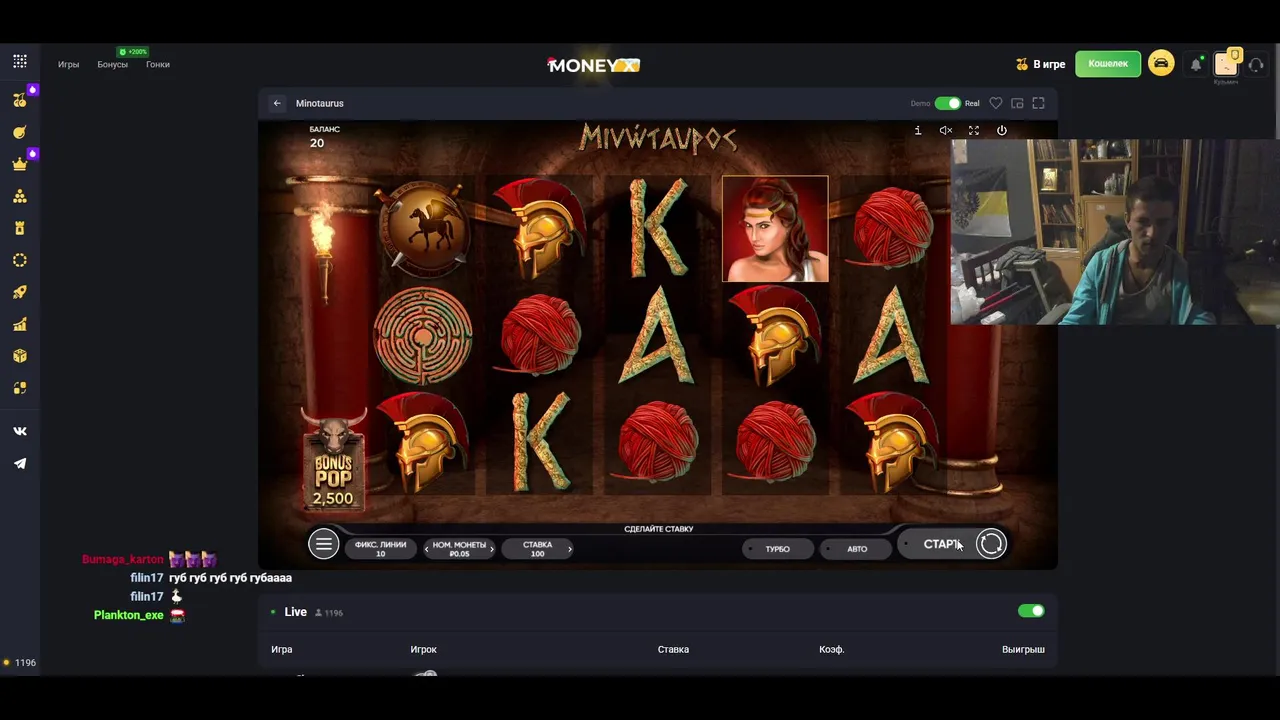Open the grid menu icon at top left
The height and width of the screenshot is (720, 1280).
pos(20,62)
